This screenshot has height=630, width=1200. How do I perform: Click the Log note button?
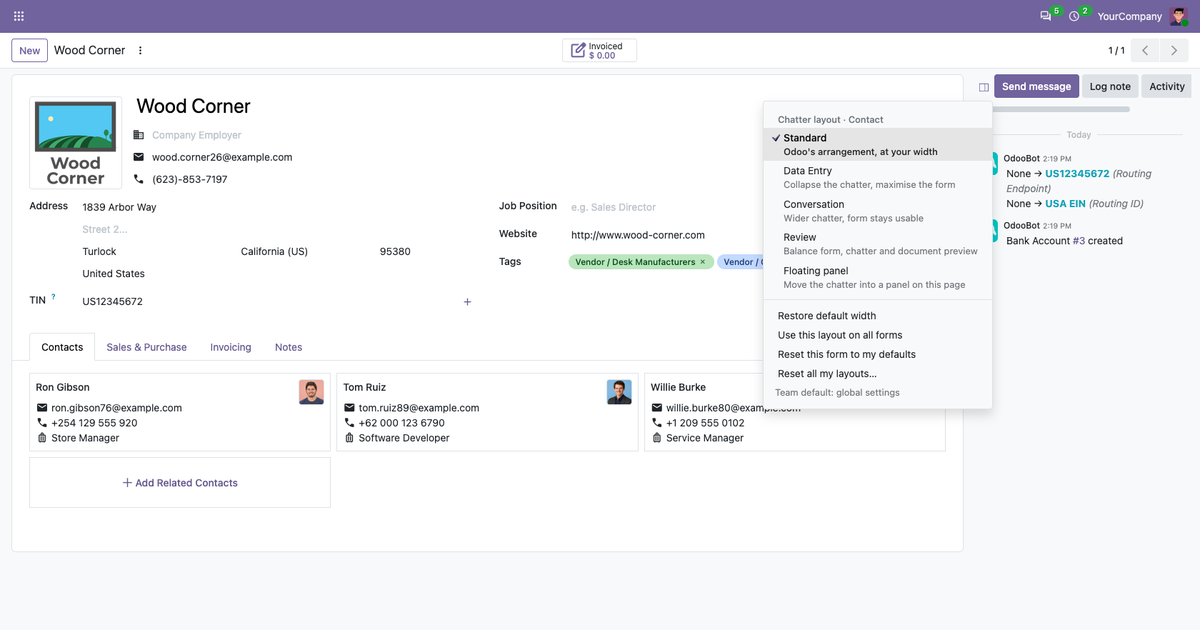click(1110, 87)
